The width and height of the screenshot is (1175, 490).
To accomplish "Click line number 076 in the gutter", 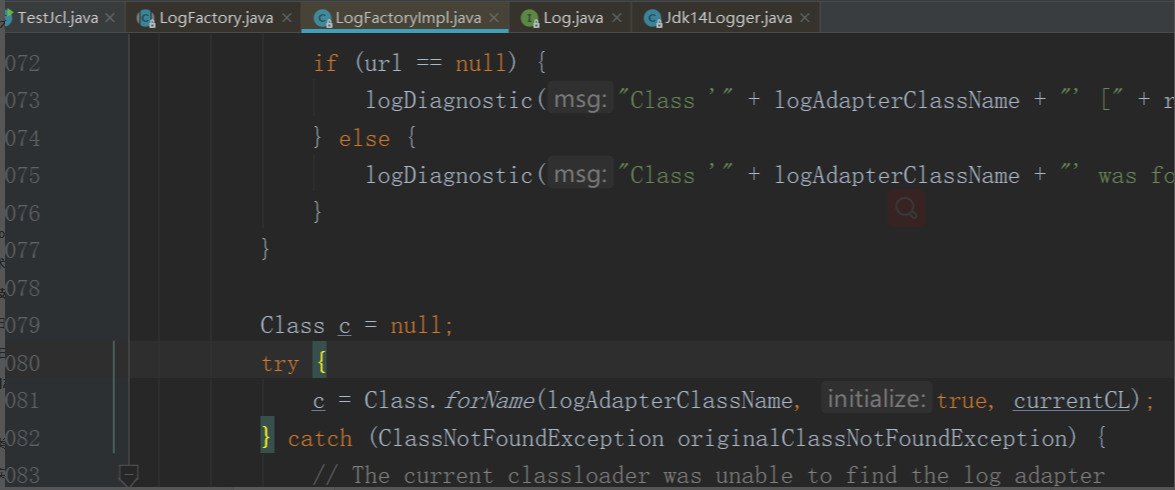I will 22,213.
